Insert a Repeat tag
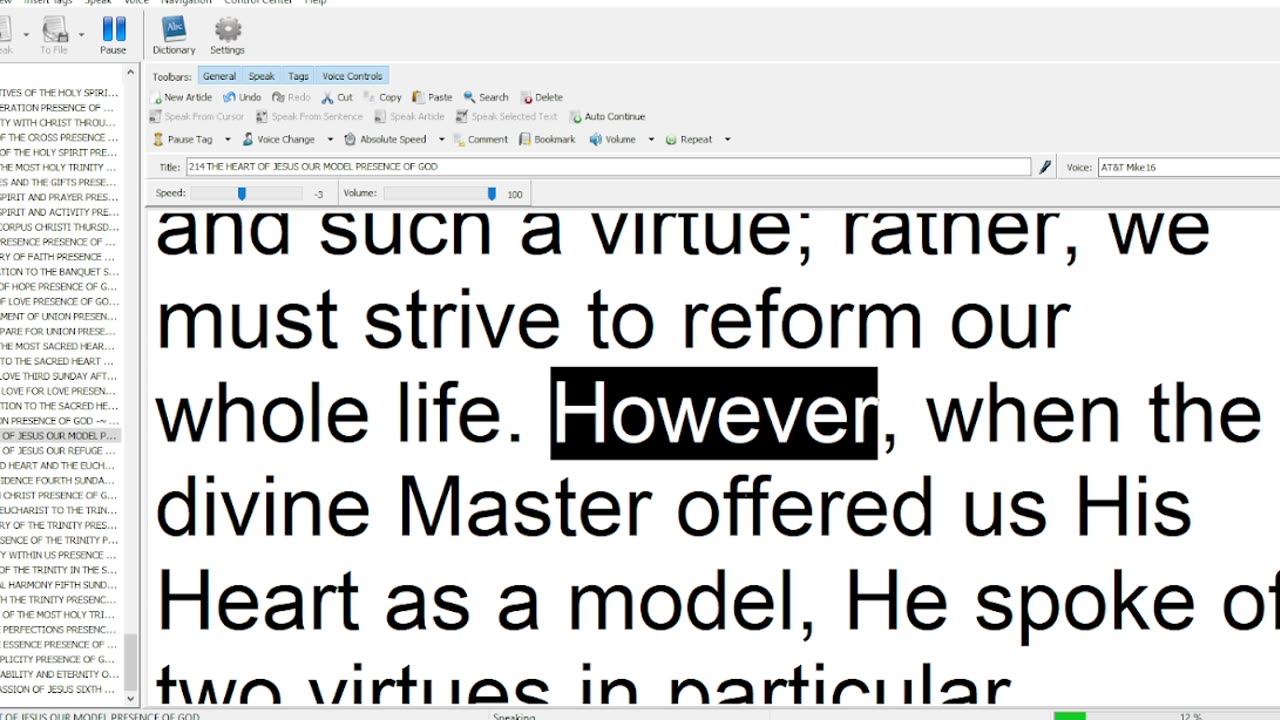Screen dimensions: 1280x720 coord(689,139)
